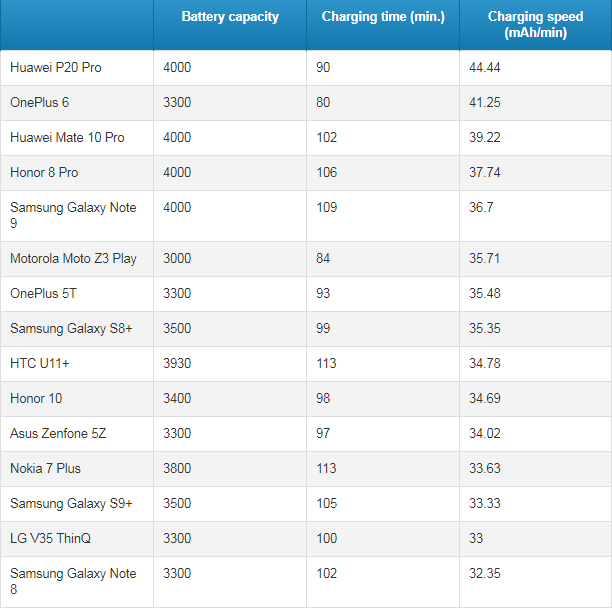Click battery capacity of Huawei P20 Pro

point(177,68)
